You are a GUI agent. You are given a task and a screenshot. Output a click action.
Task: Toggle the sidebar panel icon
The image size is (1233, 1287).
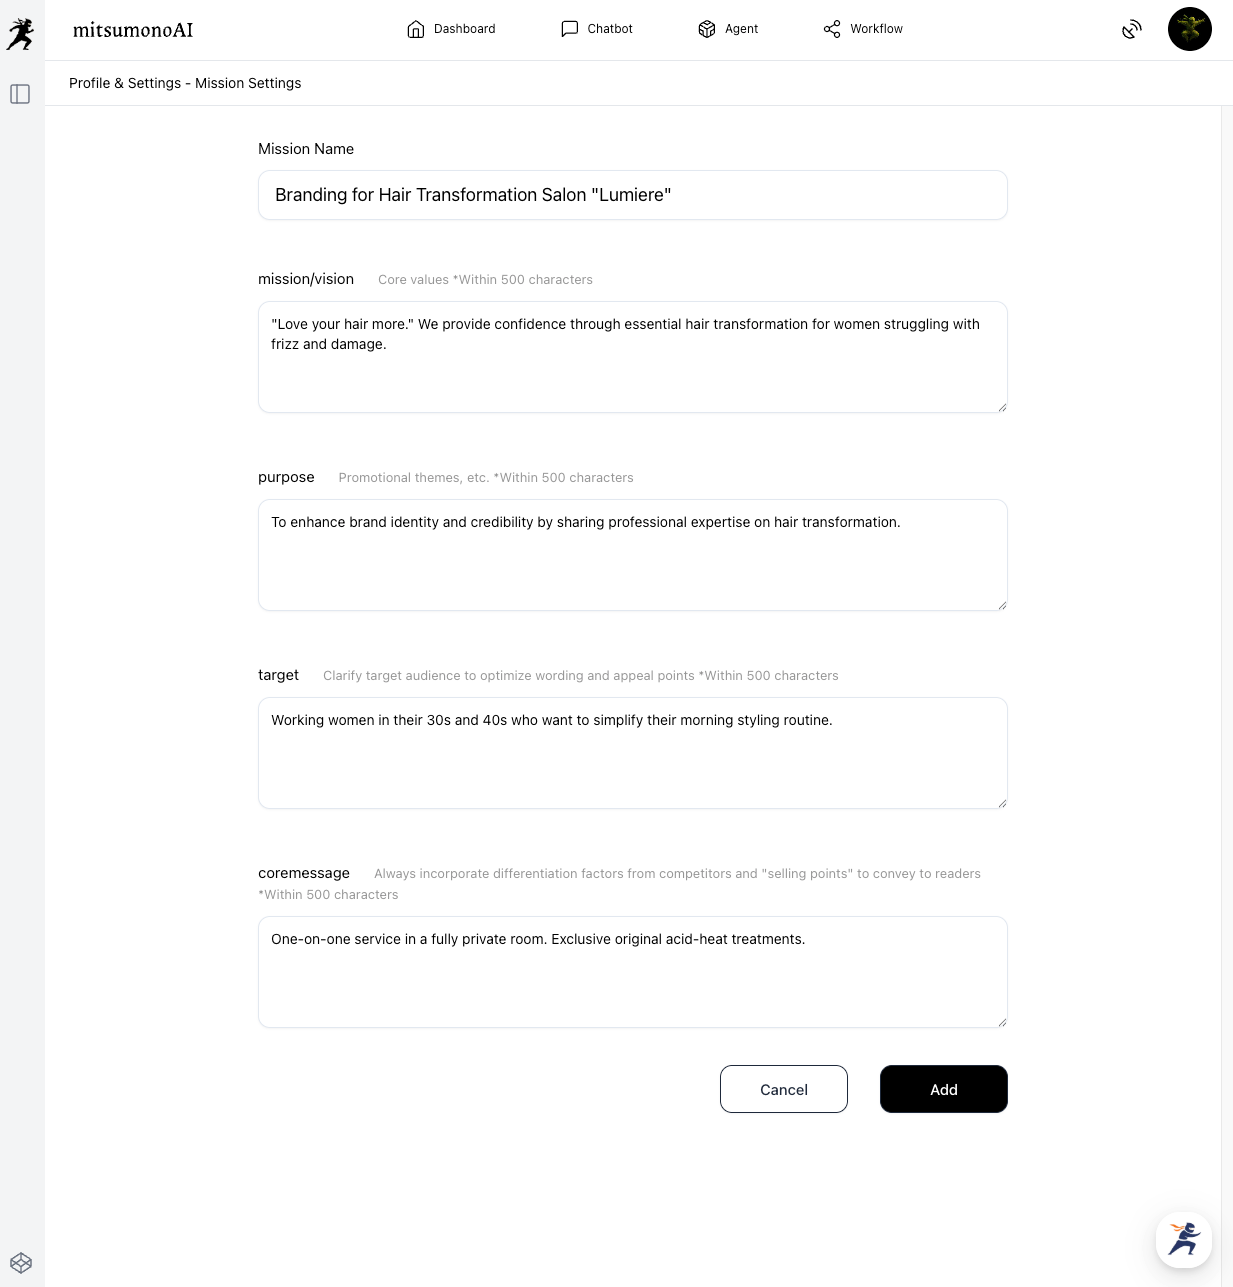20,94
